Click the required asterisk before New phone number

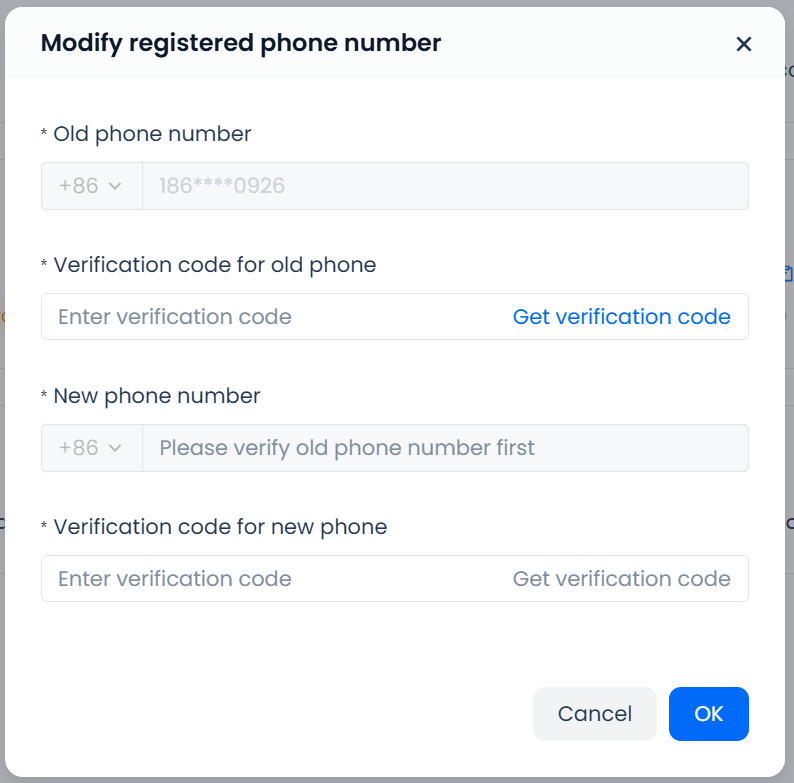click(44, 396)
